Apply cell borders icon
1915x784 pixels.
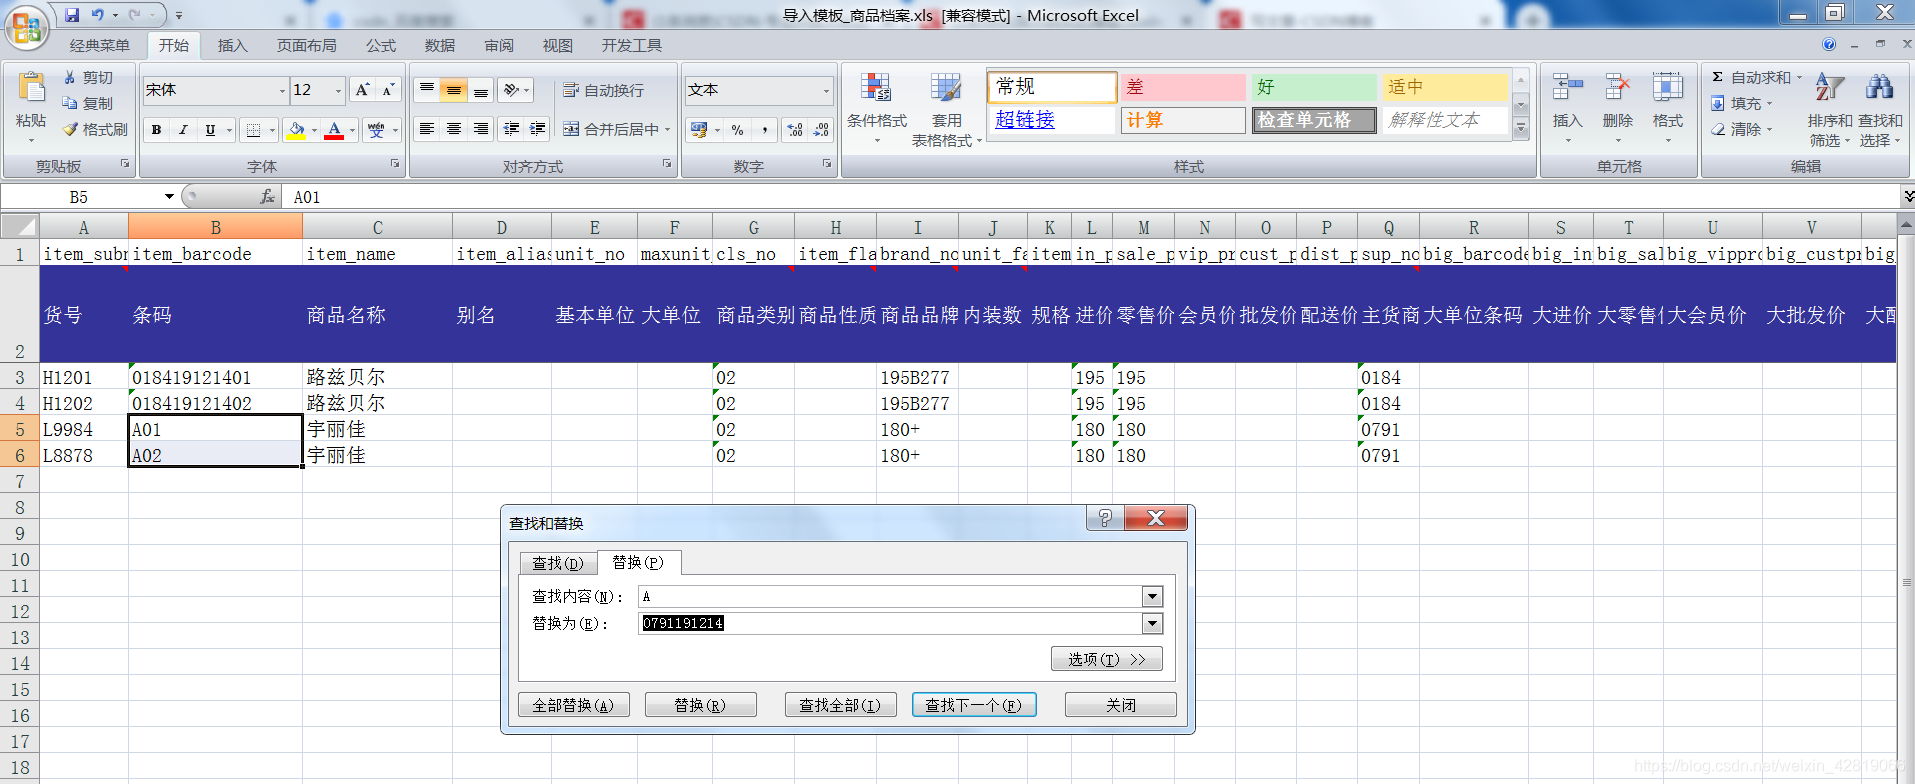253,130
